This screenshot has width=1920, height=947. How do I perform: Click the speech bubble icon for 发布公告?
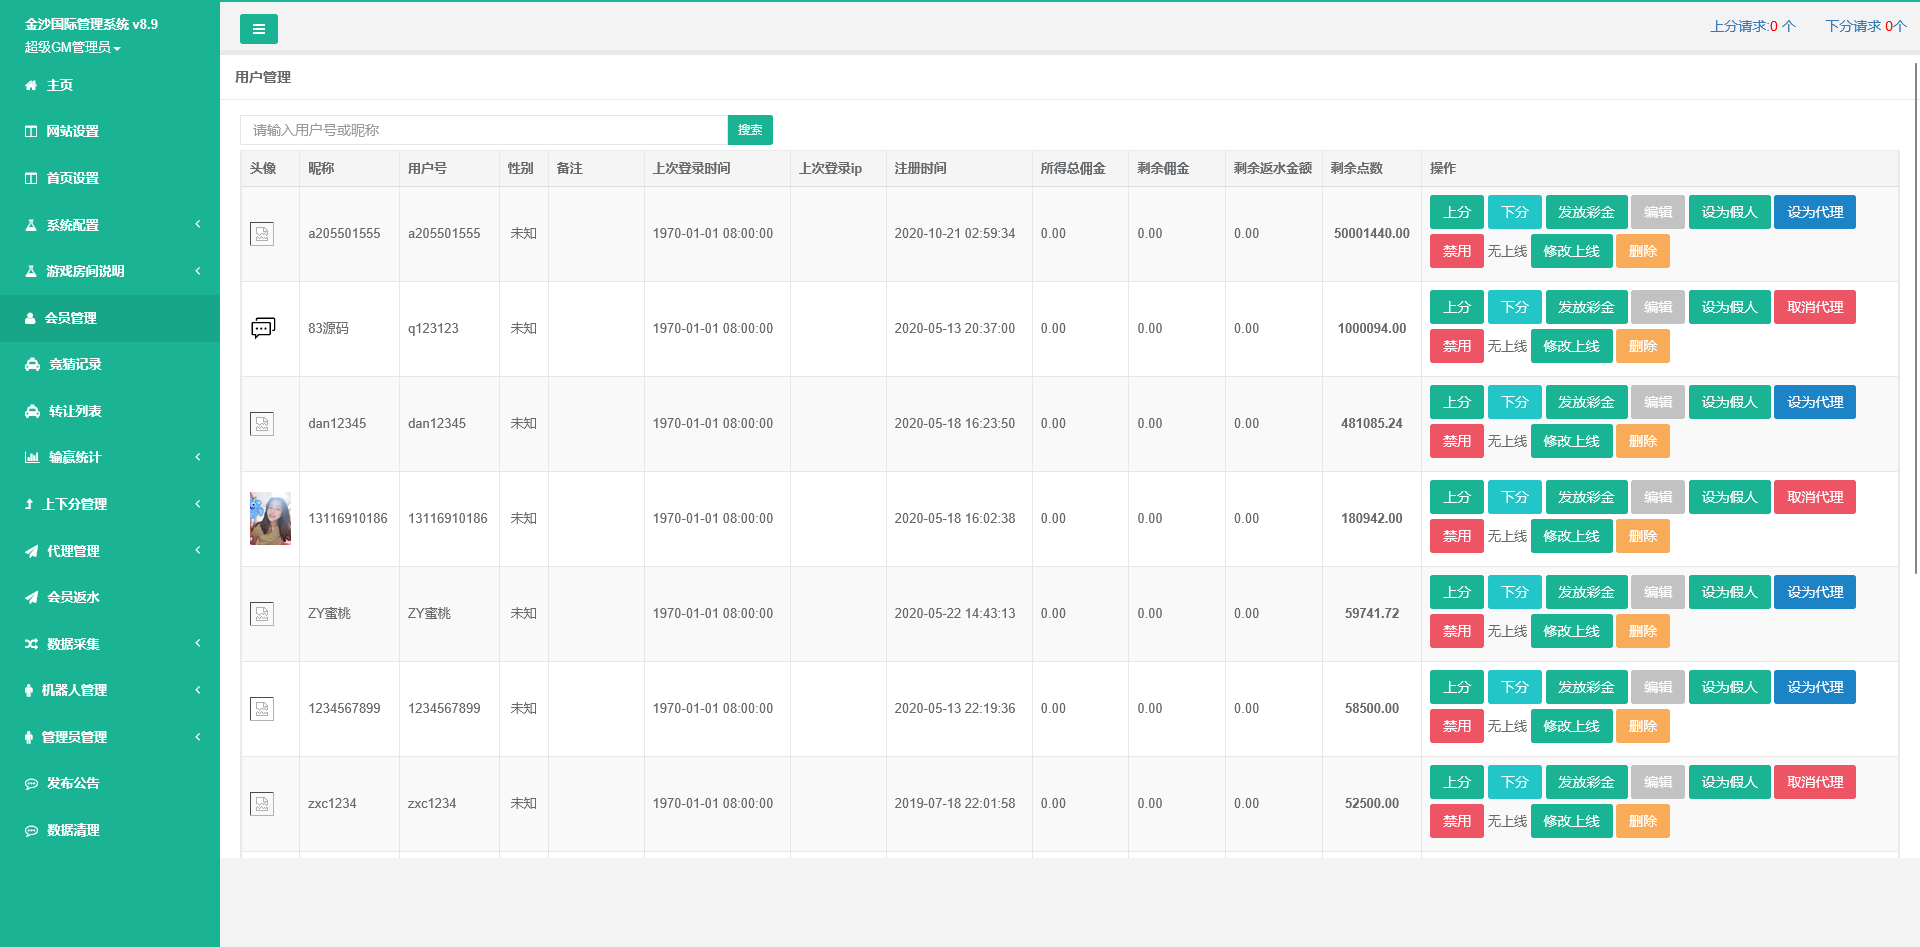pos(32,784)
